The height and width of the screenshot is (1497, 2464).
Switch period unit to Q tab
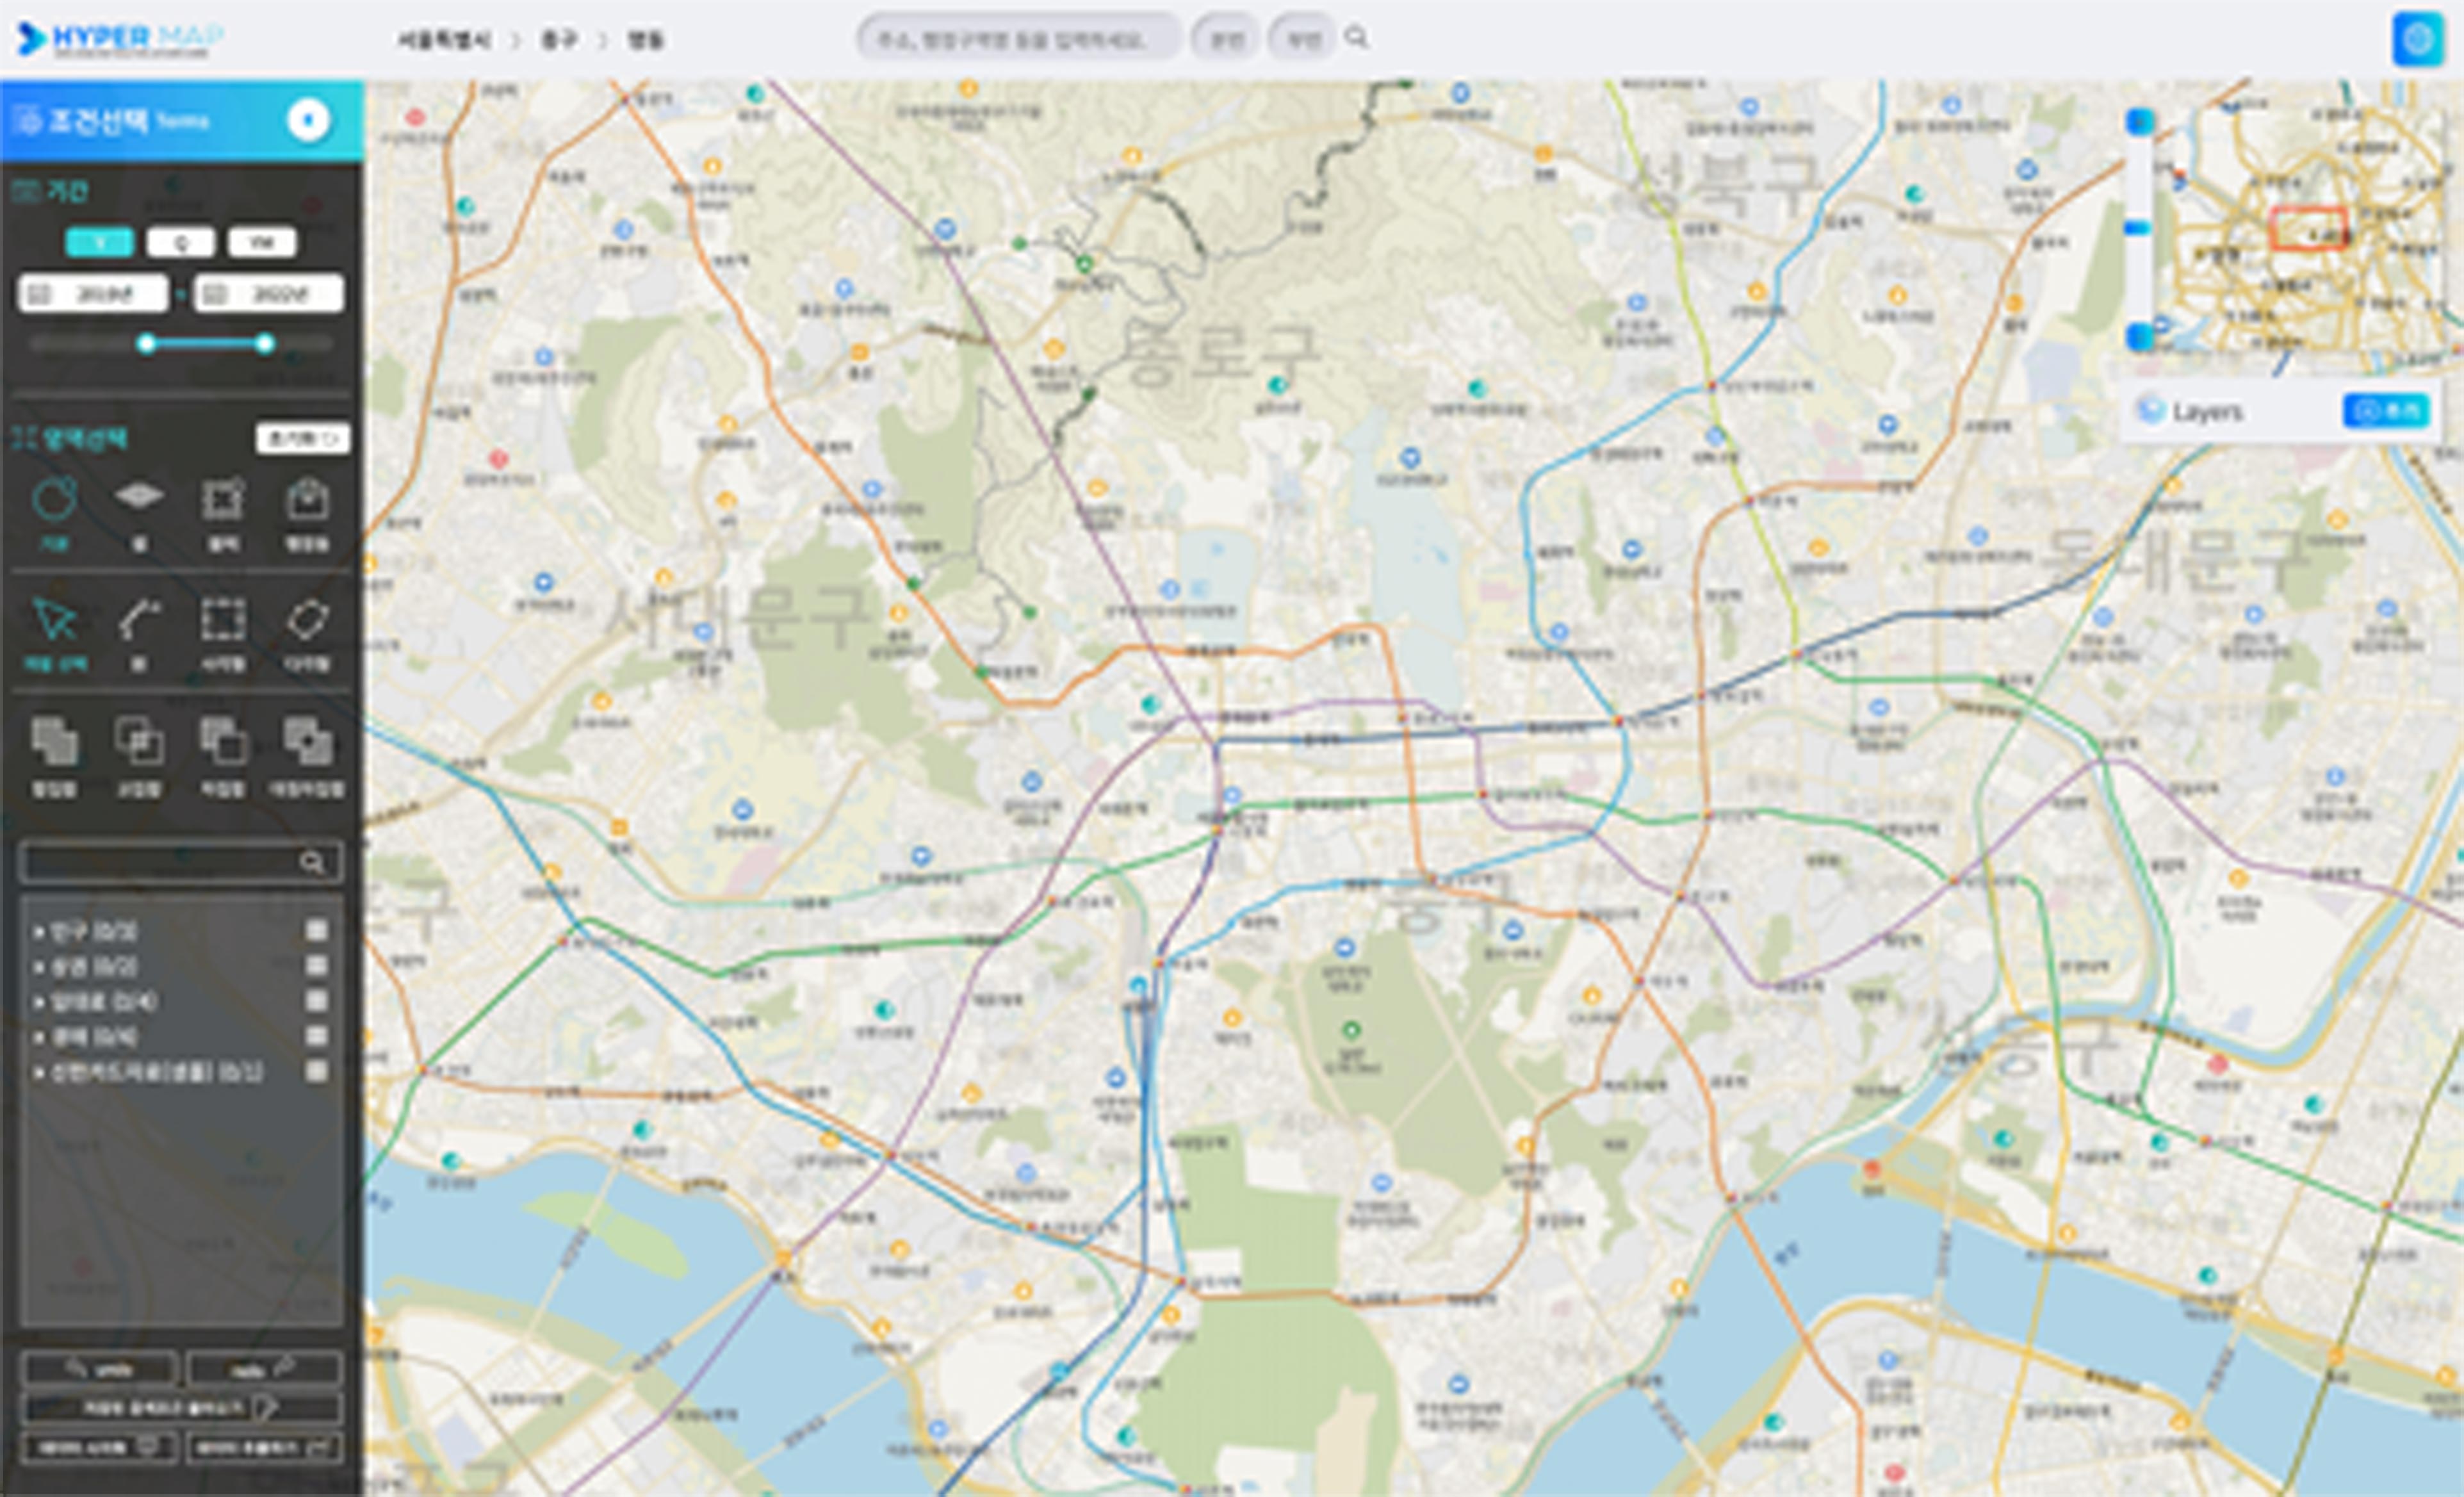pos(180,242)
